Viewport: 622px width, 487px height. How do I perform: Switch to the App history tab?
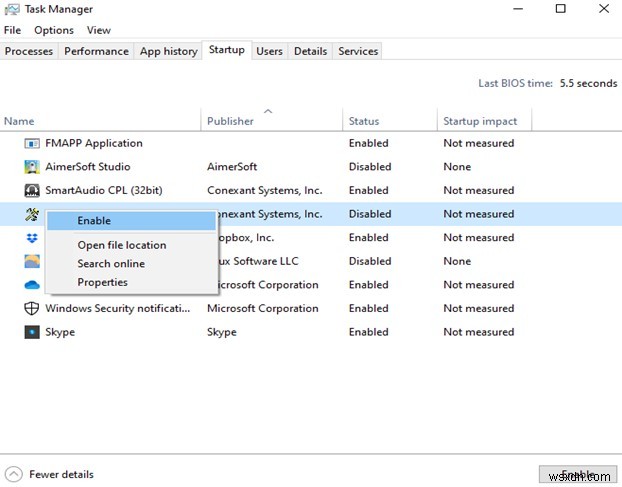tap(169, 51)
